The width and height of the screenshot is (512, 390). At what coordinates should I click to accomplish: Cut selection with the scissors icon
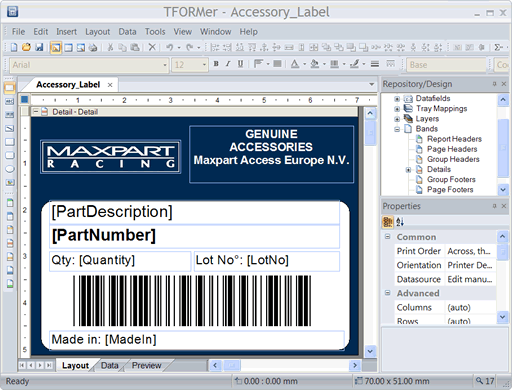[110, 47]
